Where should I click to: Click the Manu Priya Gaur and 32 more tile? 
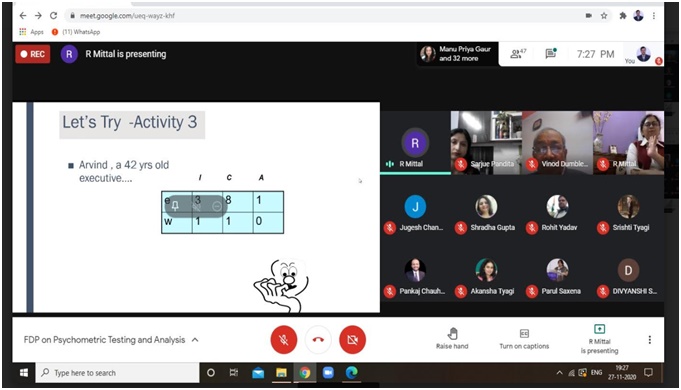click(x=457, y=54)
